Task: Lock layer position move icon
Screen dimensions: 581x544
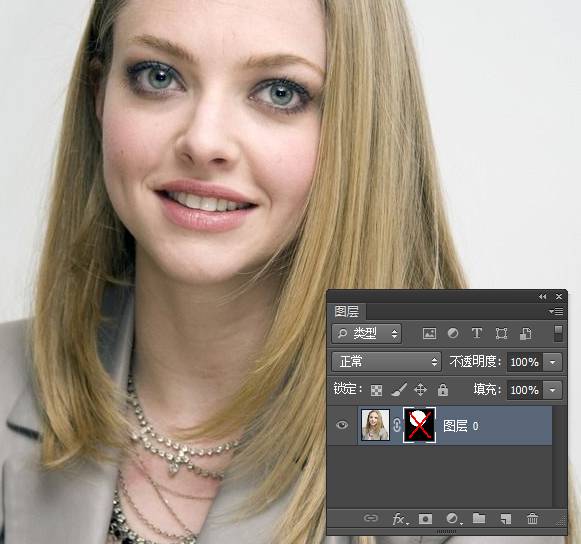Action: pos(421,390)
